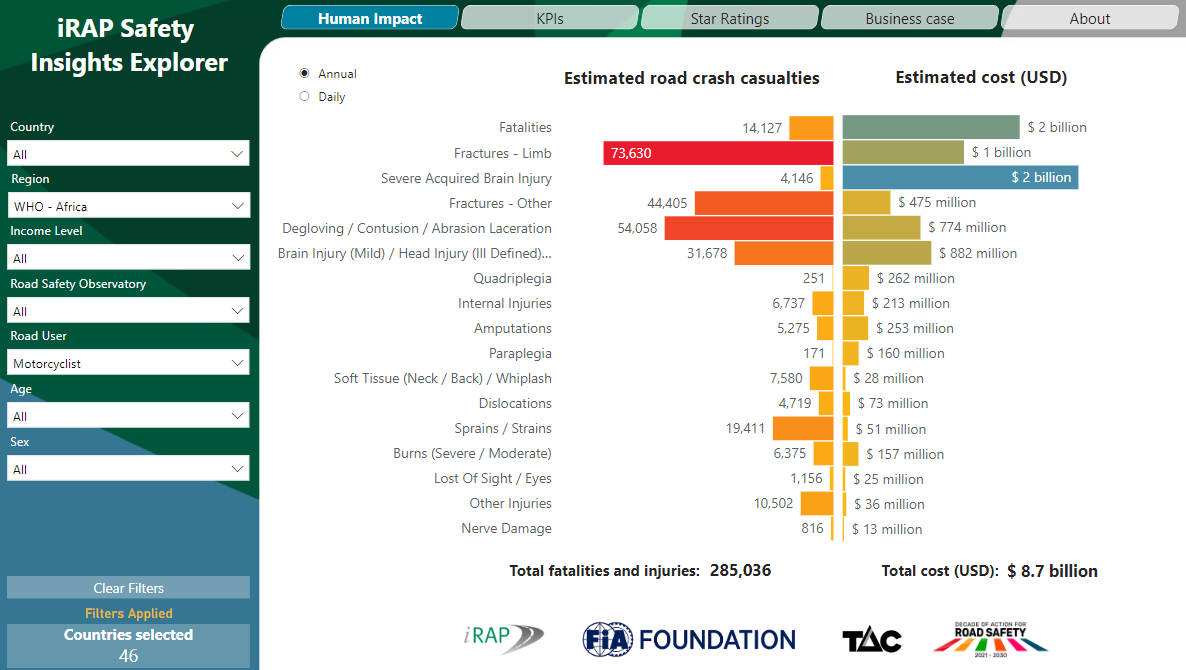Image resolution: width=1186 pixels, height=670 pixels.
Task: Select the Annual radio button
Action: click(x=304, y=73)
